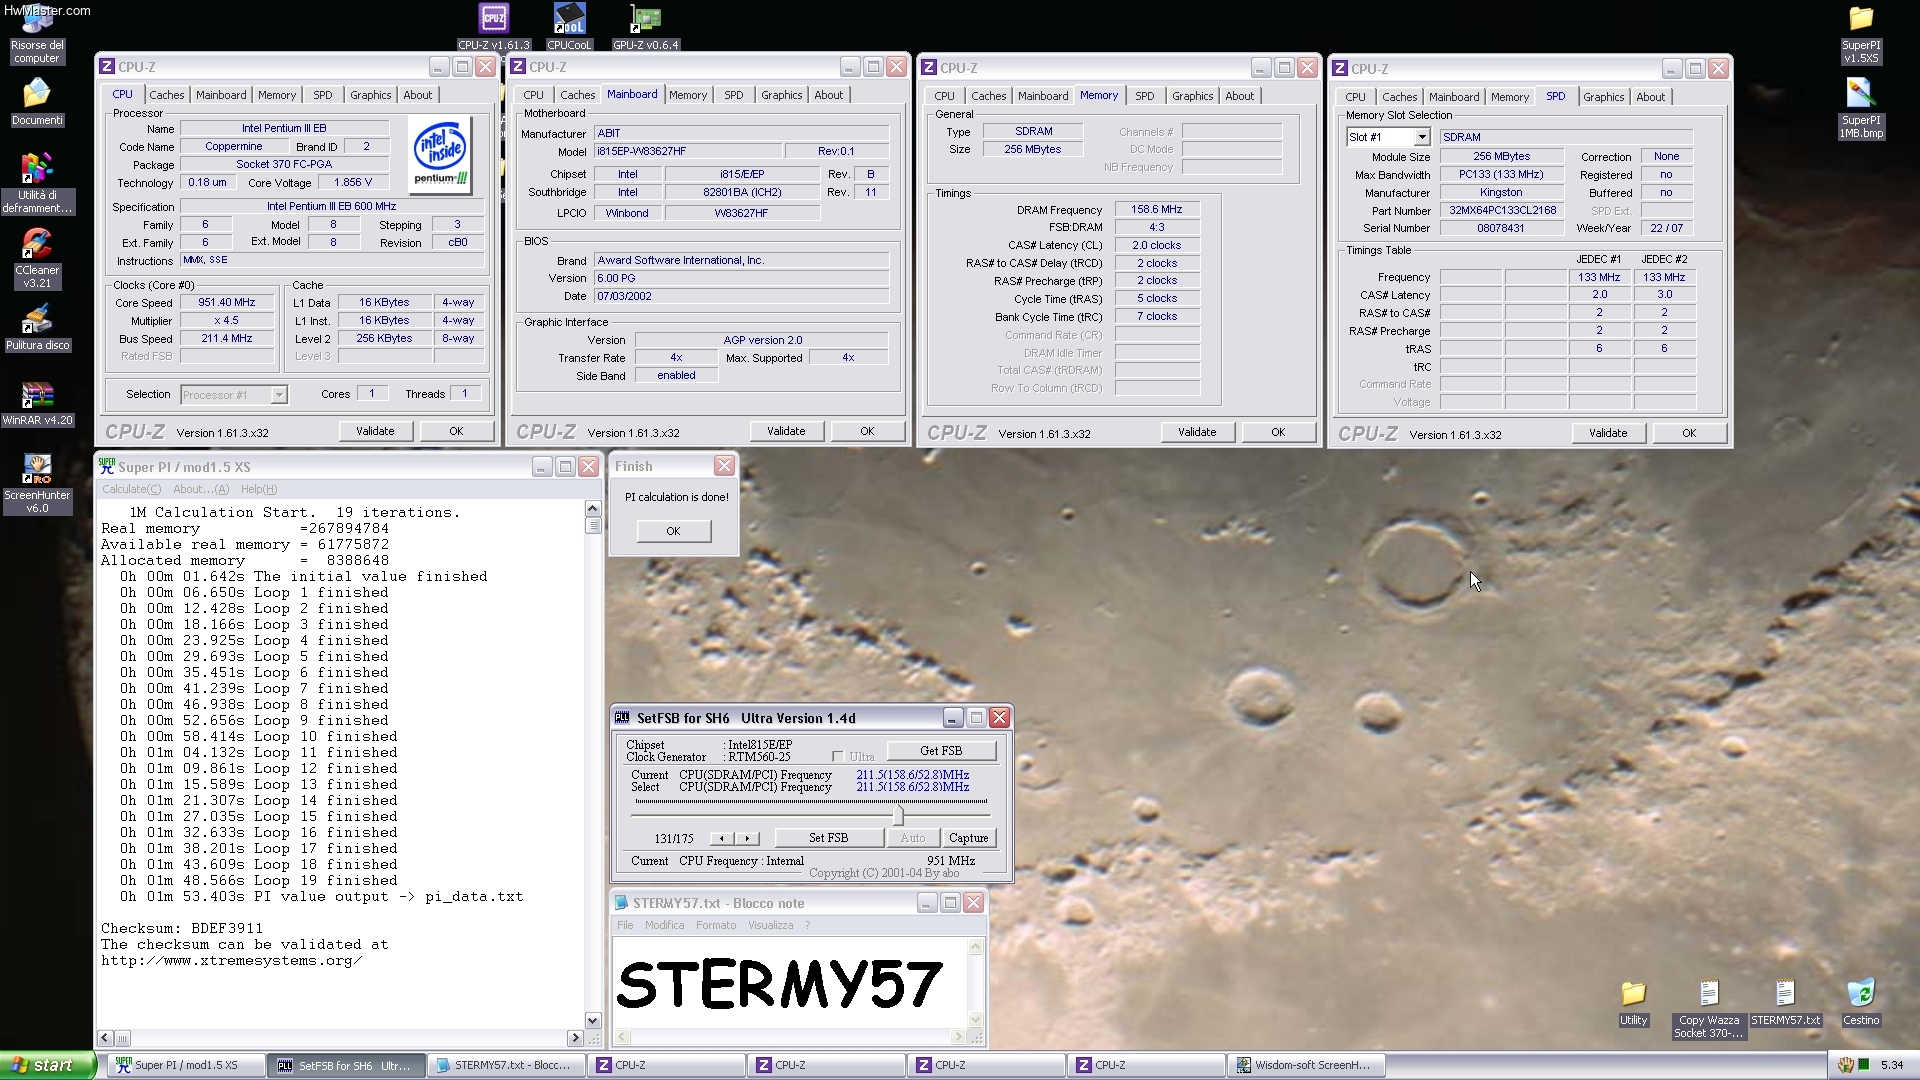Open SuperPI v1.5XS folder icon
The height and width of the screenshot is (1080, 1920).
pos(1861,35)
